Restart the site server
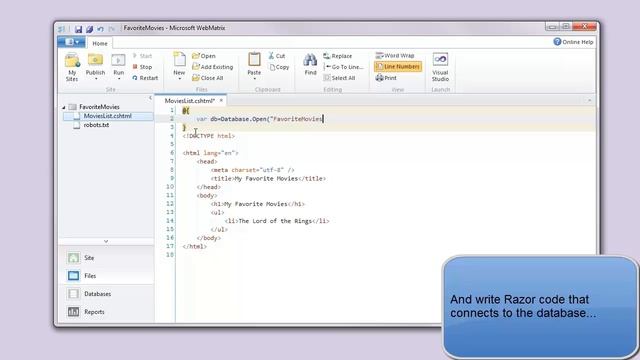Viewport: 640px width, 360px height. [x=145, y=78]
